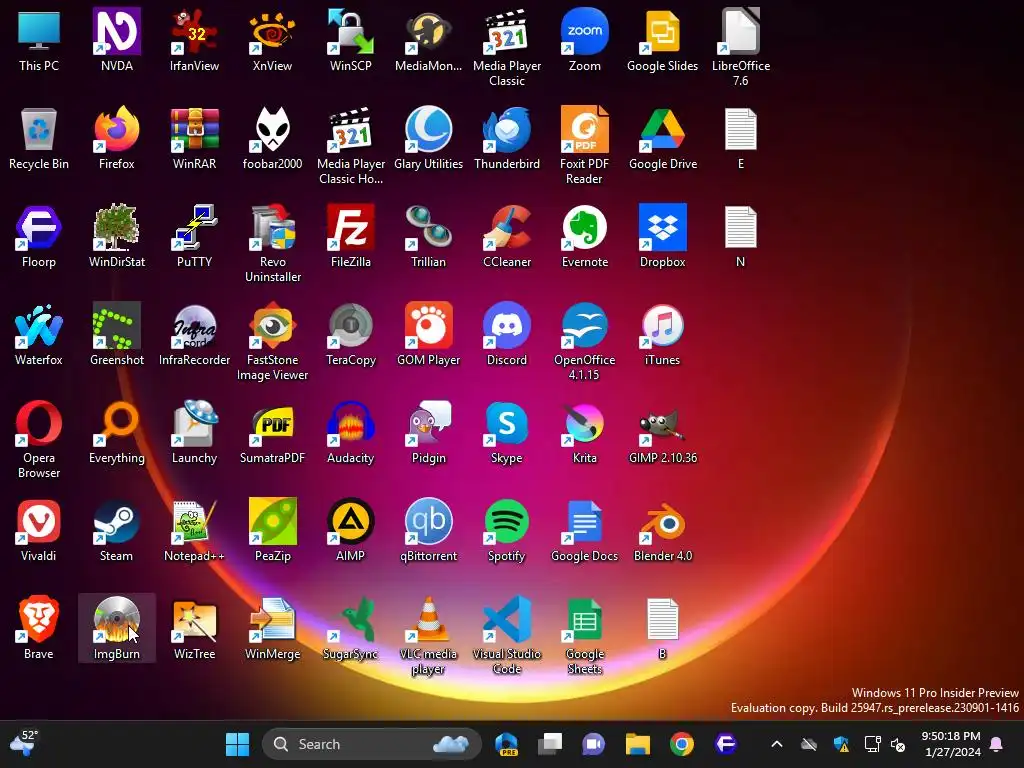Click the Evernote elephant icon
Viewport: 1024px width, 768px height.
[584, 227]
